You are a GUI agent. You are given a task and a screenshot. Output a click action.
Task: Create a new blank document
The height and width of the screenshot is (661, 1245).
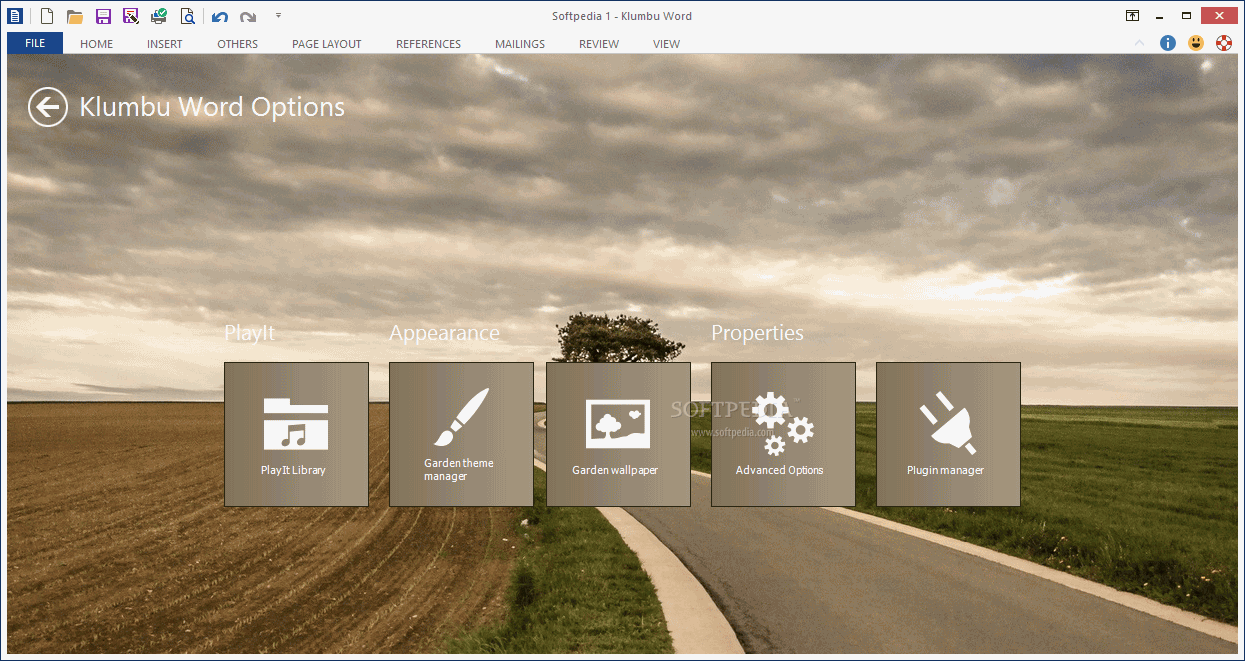47,16
